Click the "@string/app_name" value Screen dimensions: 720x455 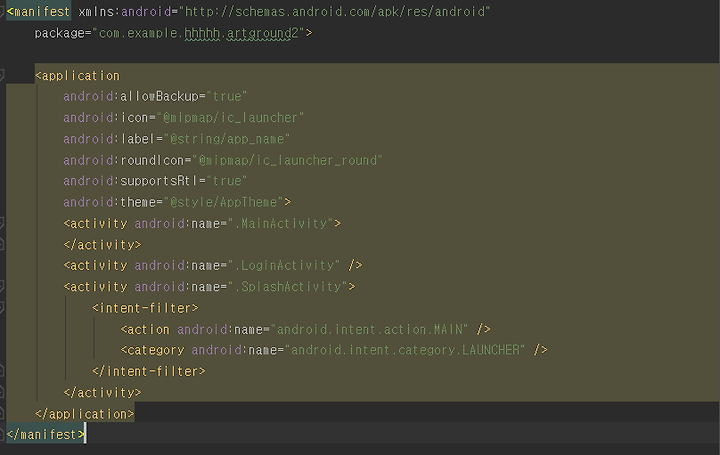[227, 139]
